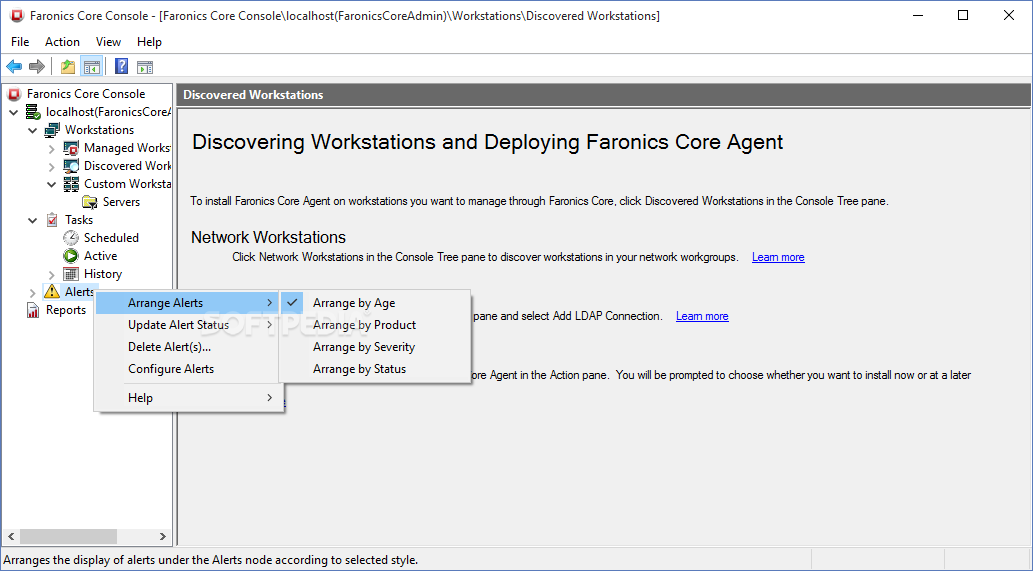Click the Servers folder icon
Screen dimensions: 1033x571
coord(90,202)
